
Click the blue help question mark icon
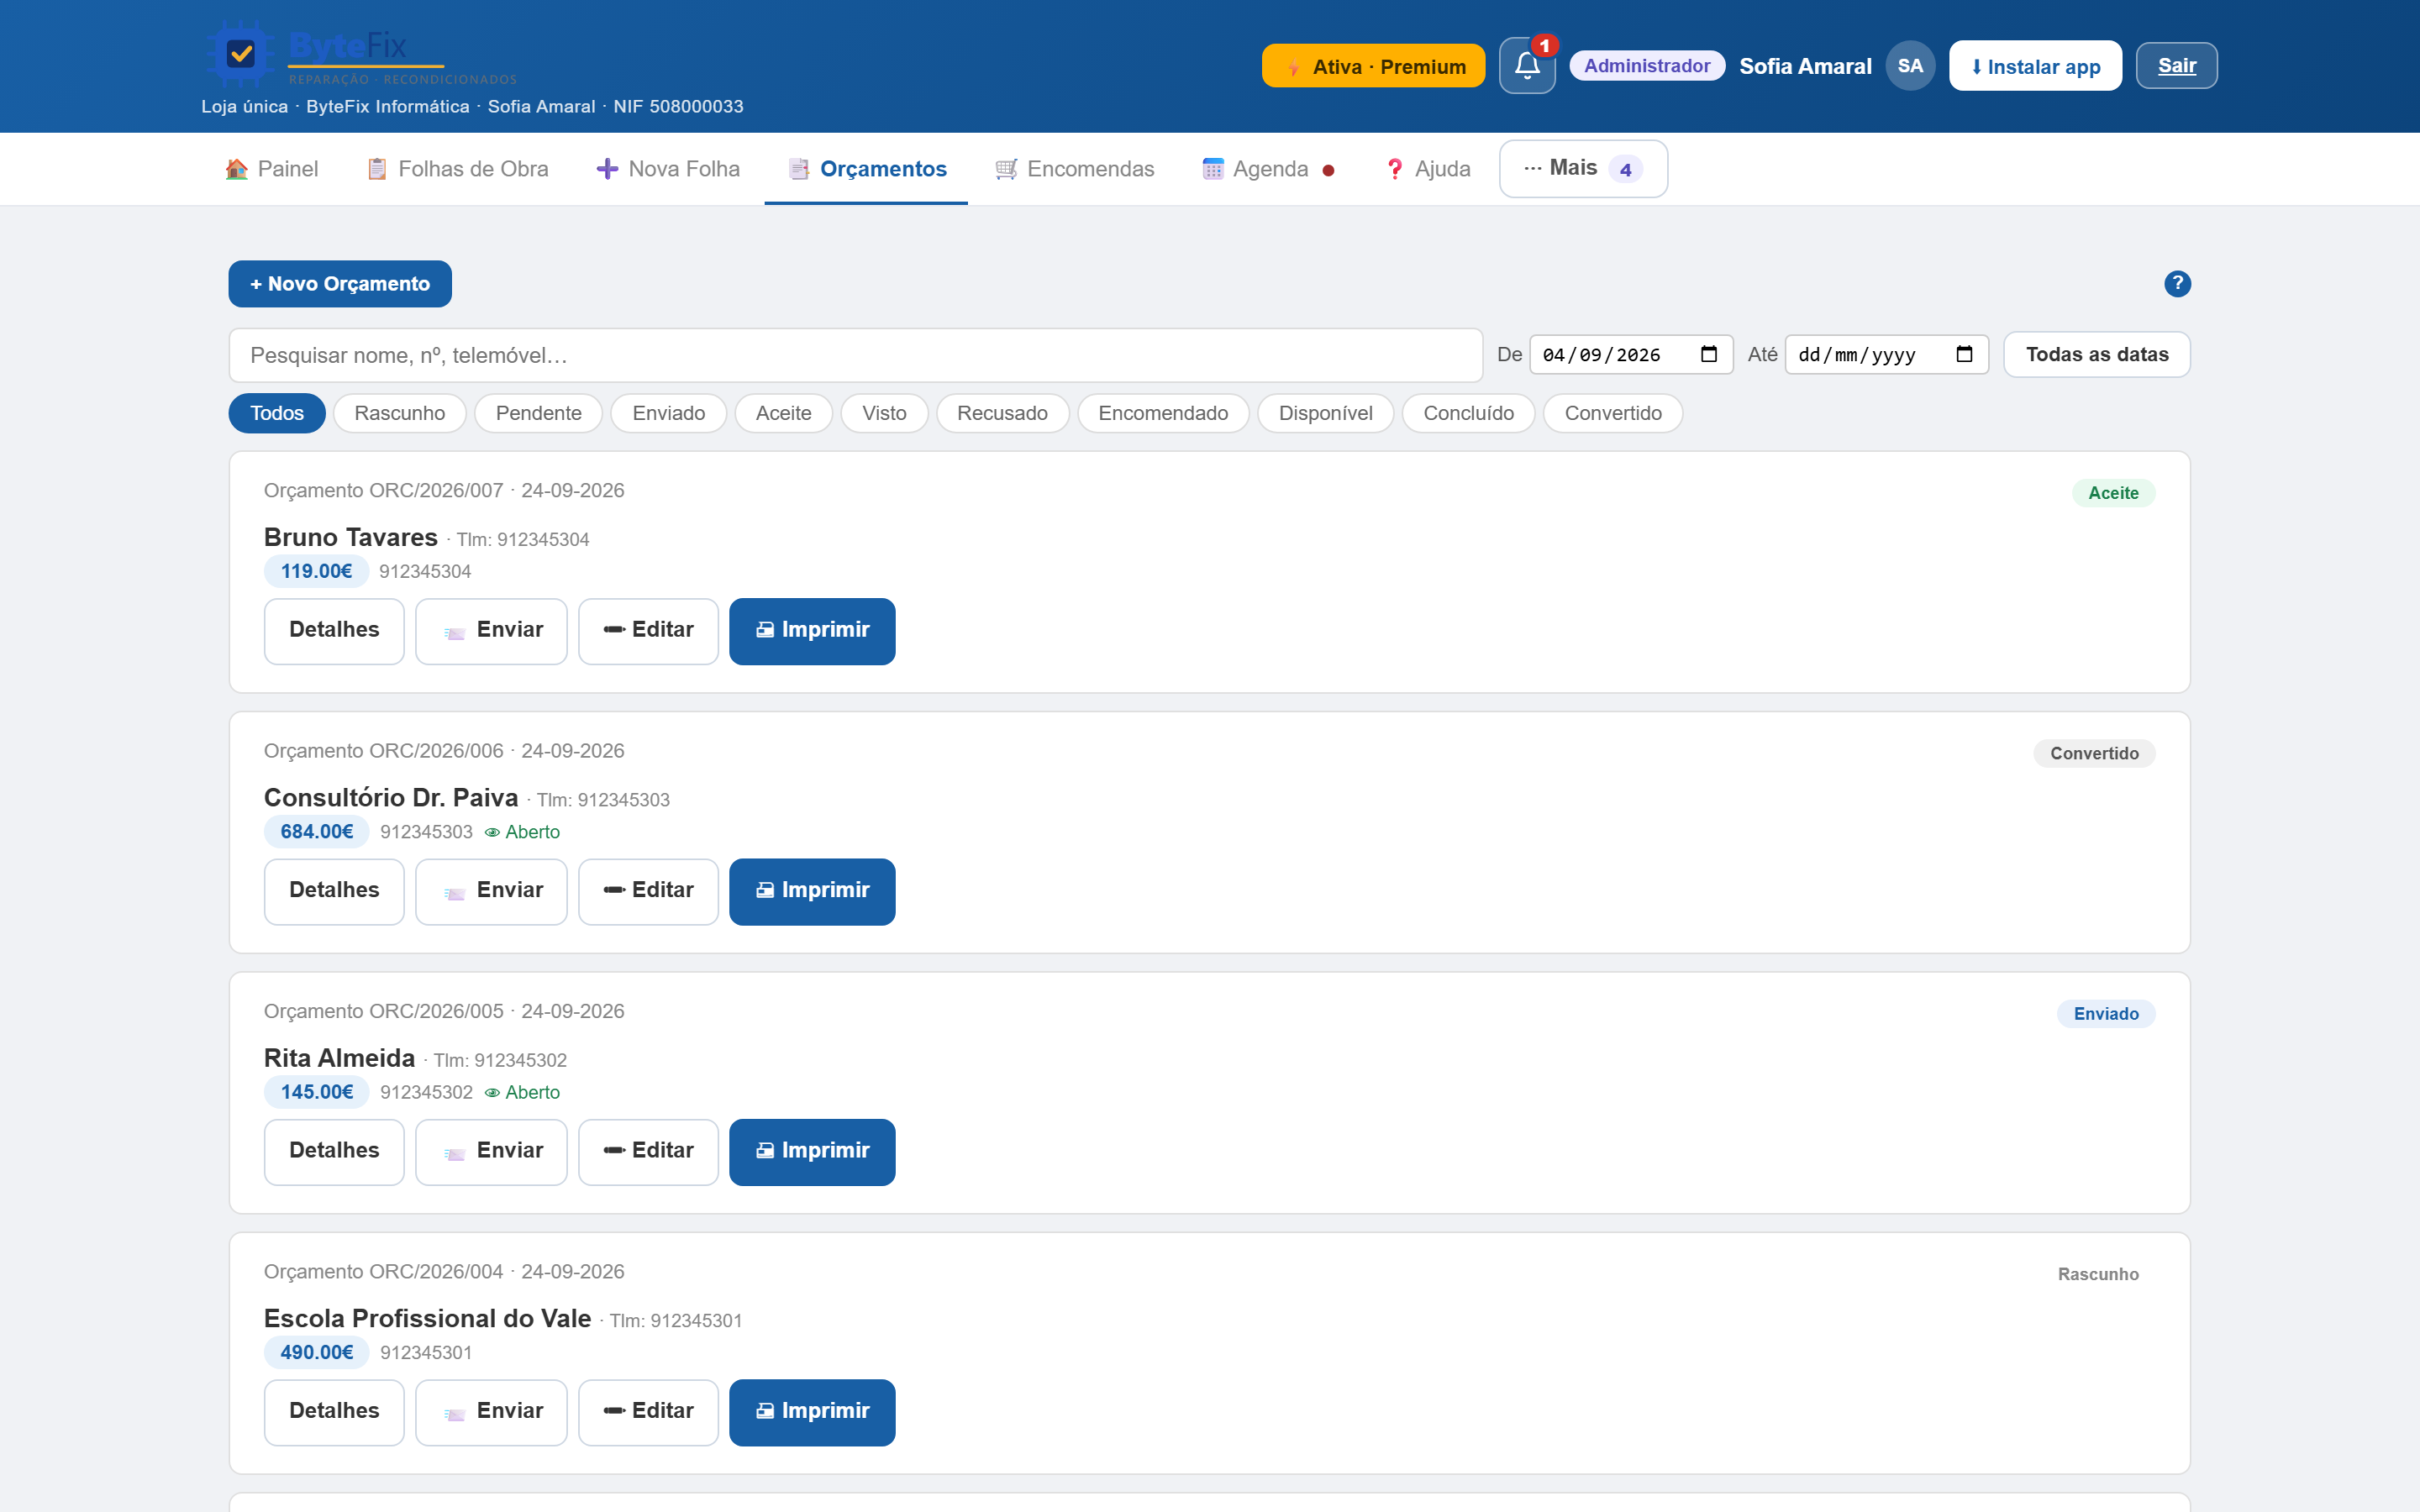(x=2177, y=284)
